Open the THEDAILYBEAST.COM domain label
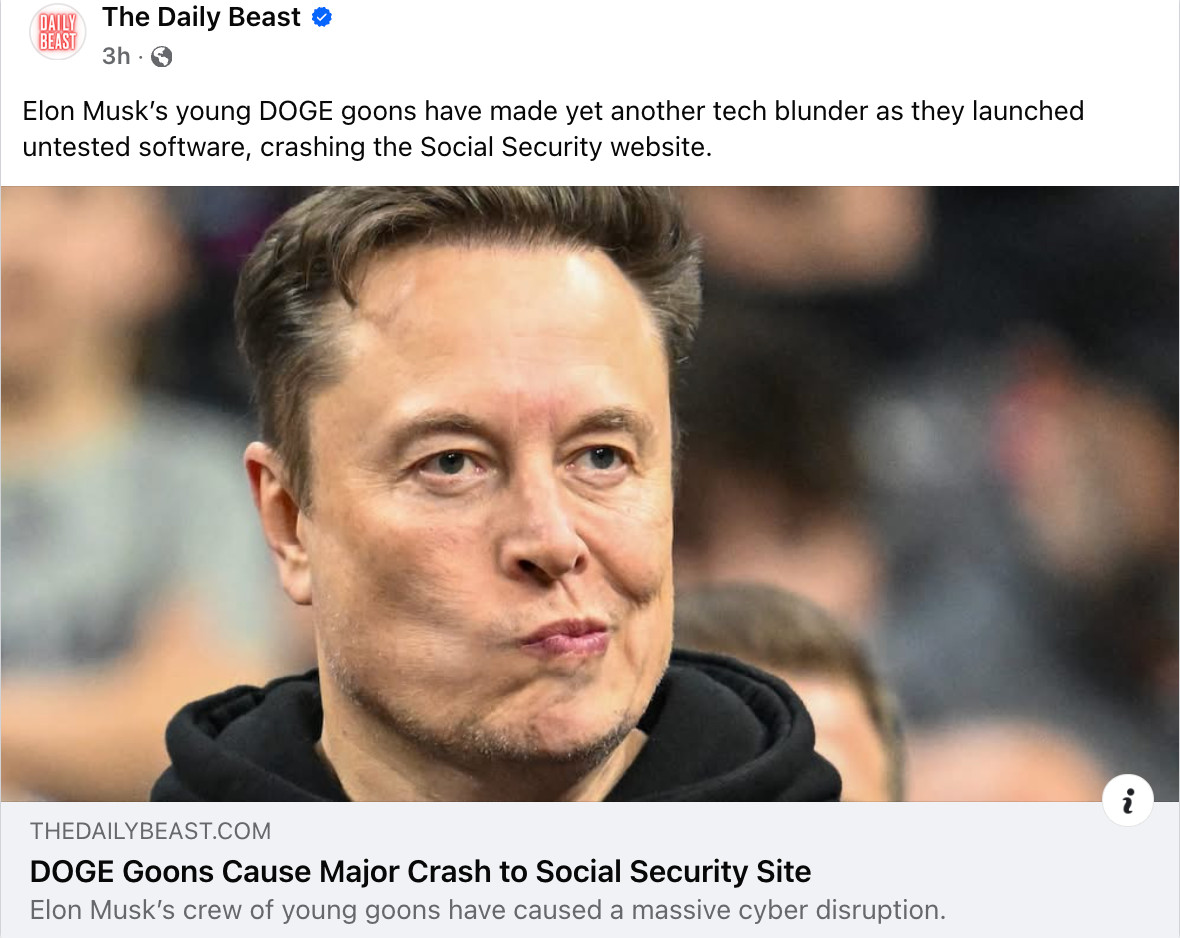 click(150, 831)
